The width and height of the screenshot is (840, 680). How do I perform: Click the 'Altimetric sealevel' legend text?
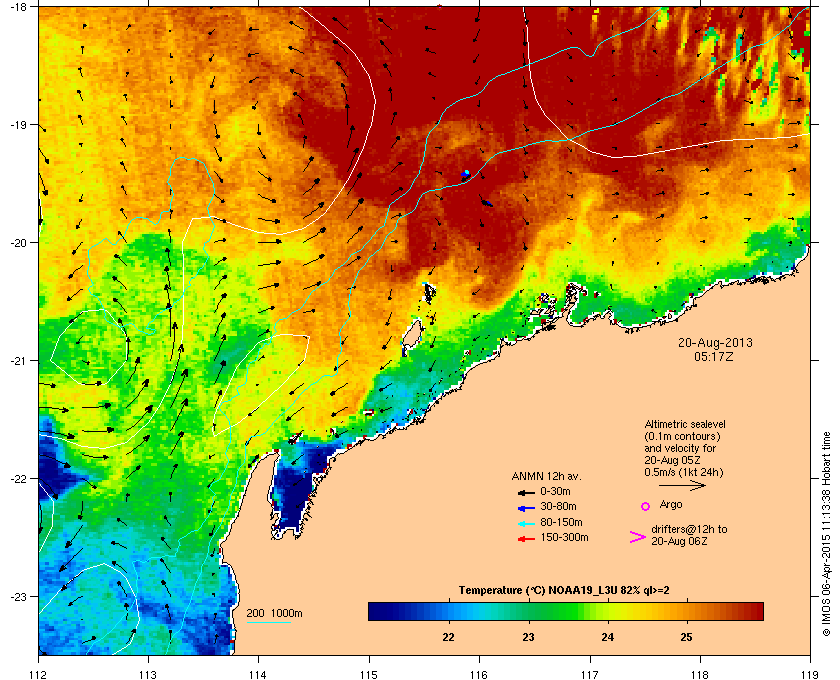(685, 424)
